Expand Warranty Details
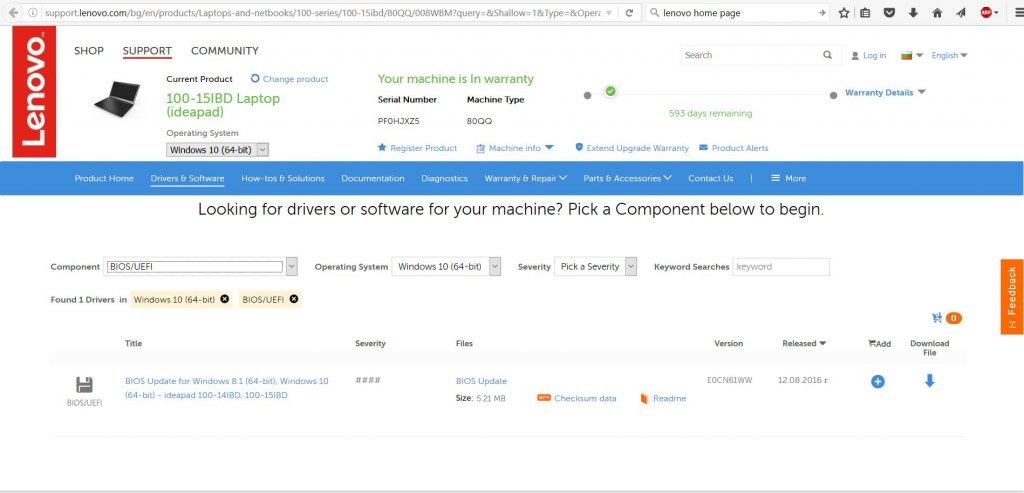Screen dimensions: 1024x493 [x=886, y=93]
